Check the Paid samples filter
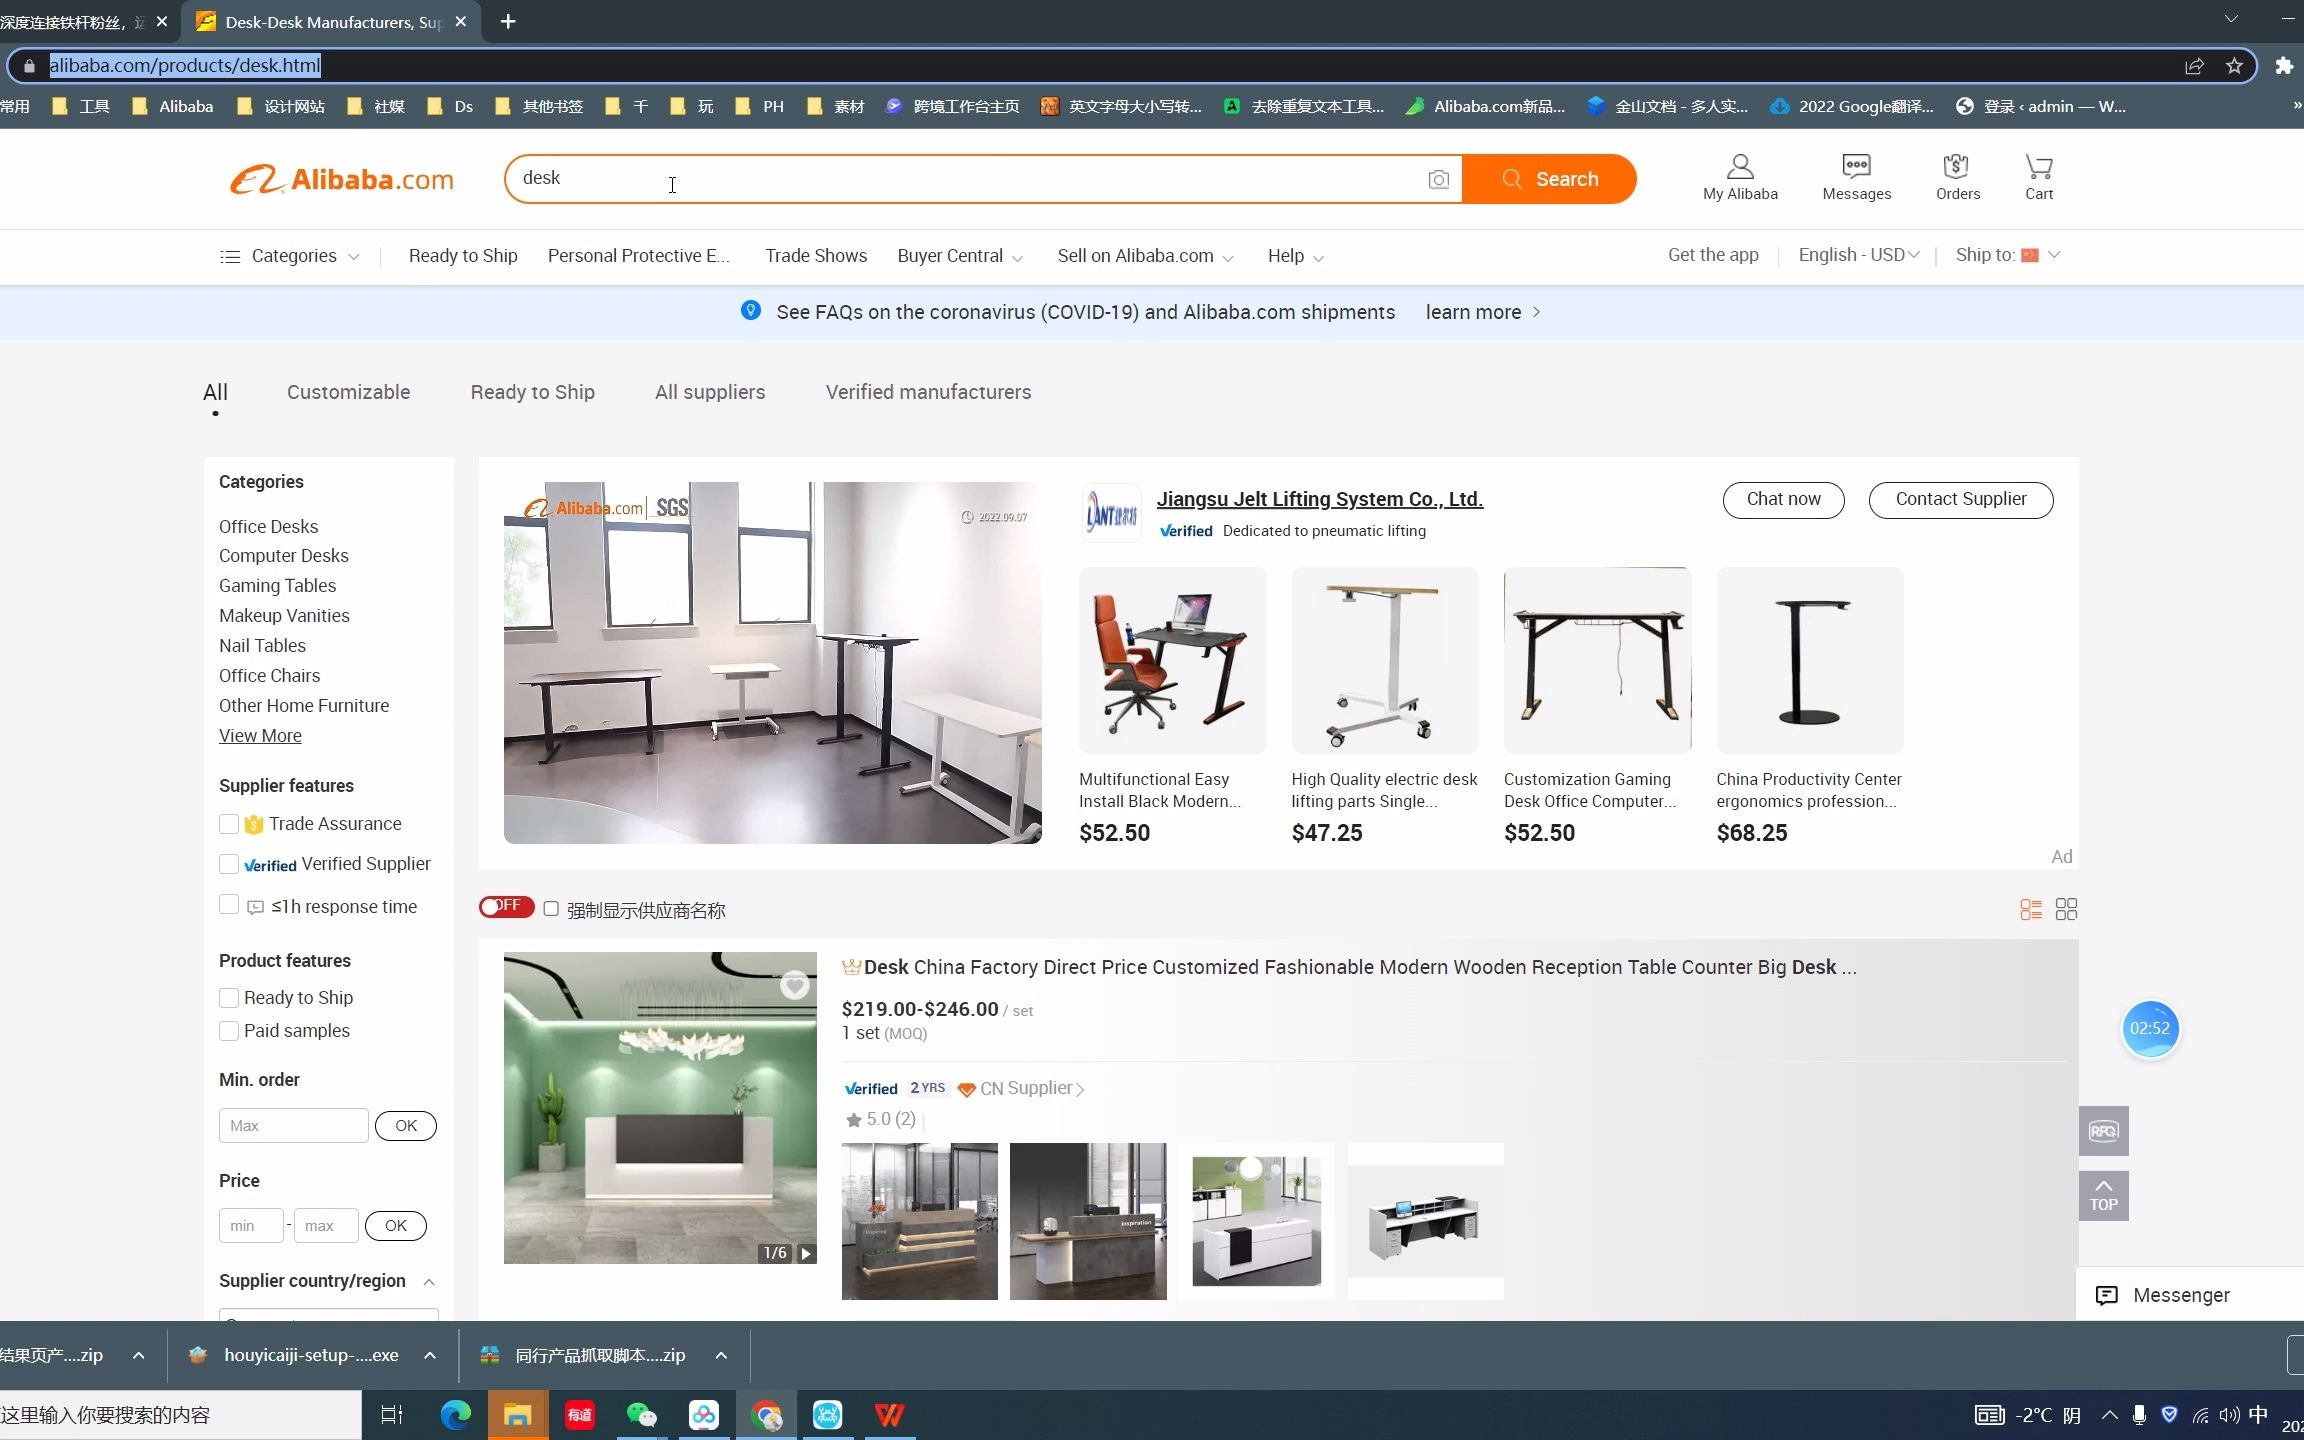The height and width of the screenshot is (1440, 2304). pyautogui.click(x=228, y=1031)
